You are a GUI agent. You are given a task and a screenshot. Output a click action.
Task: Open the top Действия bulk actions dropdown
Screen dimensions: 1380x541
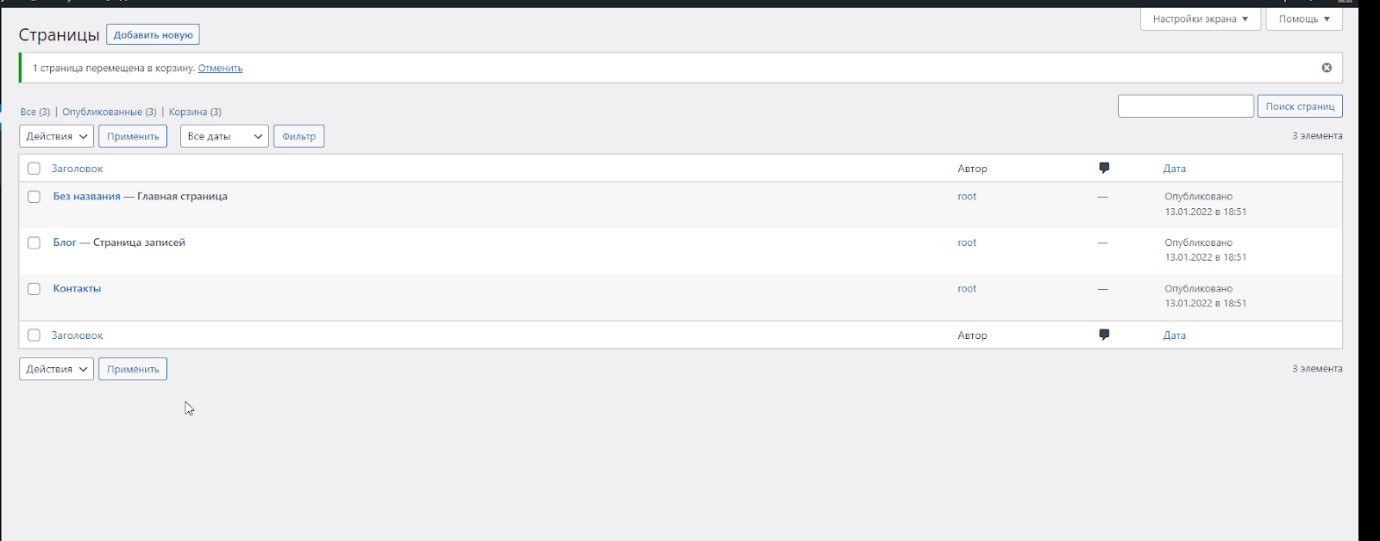click(x=56, y=136)
